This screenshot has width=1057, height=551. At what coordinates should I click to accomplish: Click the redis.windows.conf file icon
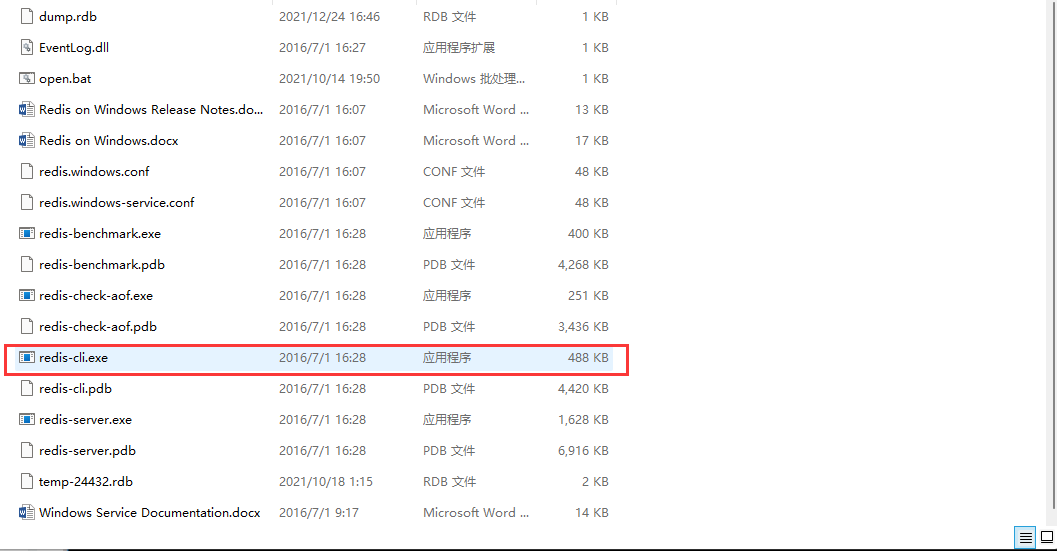click(x=26, y=171)
